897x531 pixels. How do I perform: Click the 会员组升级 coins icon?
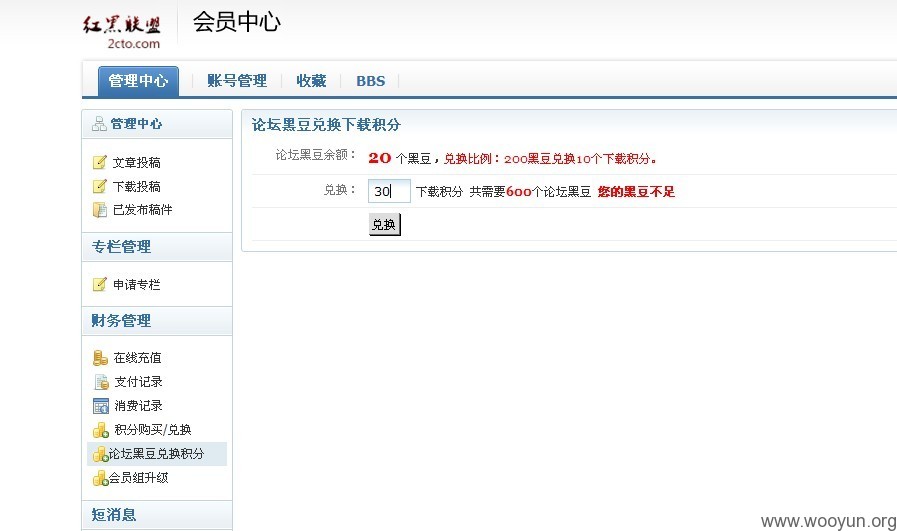pos(101,478)
